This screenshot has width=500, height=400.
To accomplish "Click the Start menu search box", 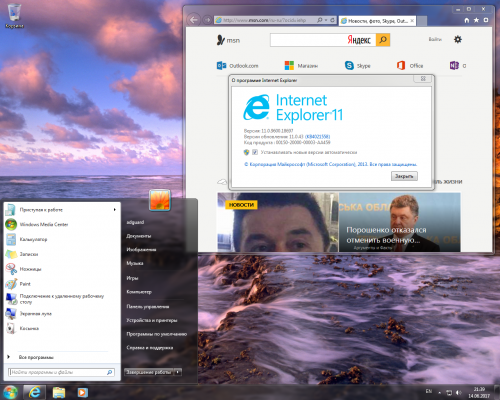I will (61, 372).
